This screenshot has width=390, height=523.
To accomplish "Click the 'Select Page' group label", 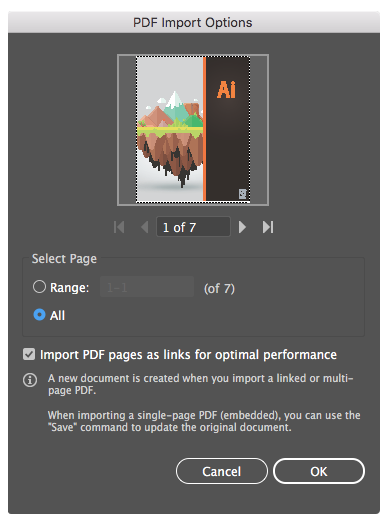I will pyautogui.click(x=64, y=259).
